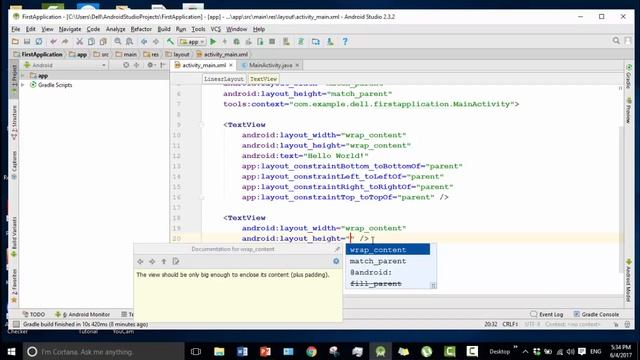
Task: Click the Replace toolbar icon
Action: pyautogui.click(x=129, y=42)
